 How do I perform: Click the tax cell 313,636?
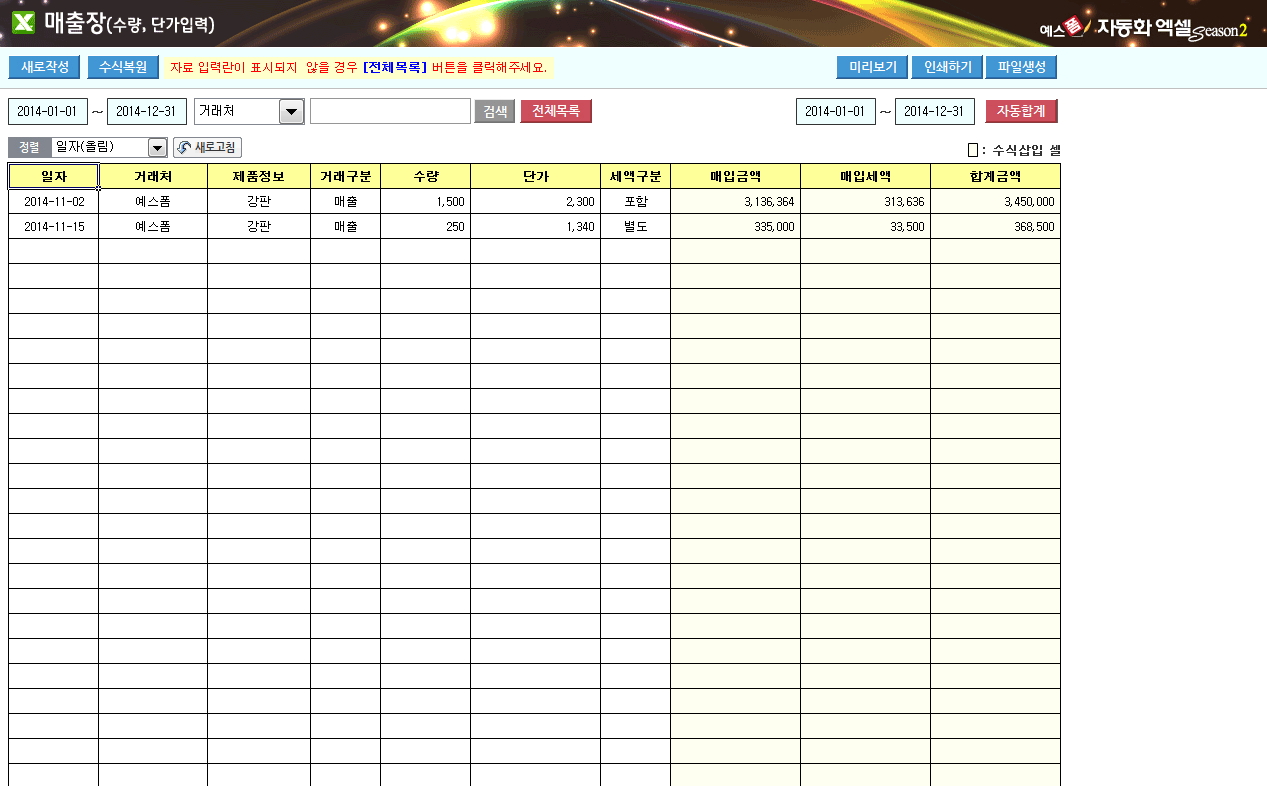click(865, 201)
